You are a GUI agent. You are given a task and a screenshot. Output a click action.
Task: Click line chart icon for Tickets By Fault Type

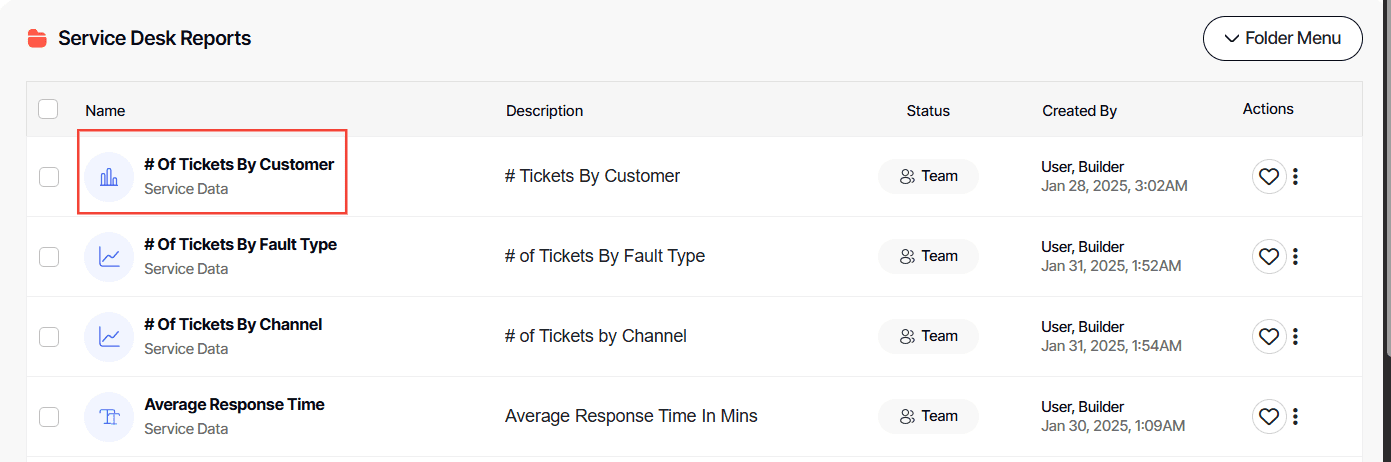(x=109, y=257)
